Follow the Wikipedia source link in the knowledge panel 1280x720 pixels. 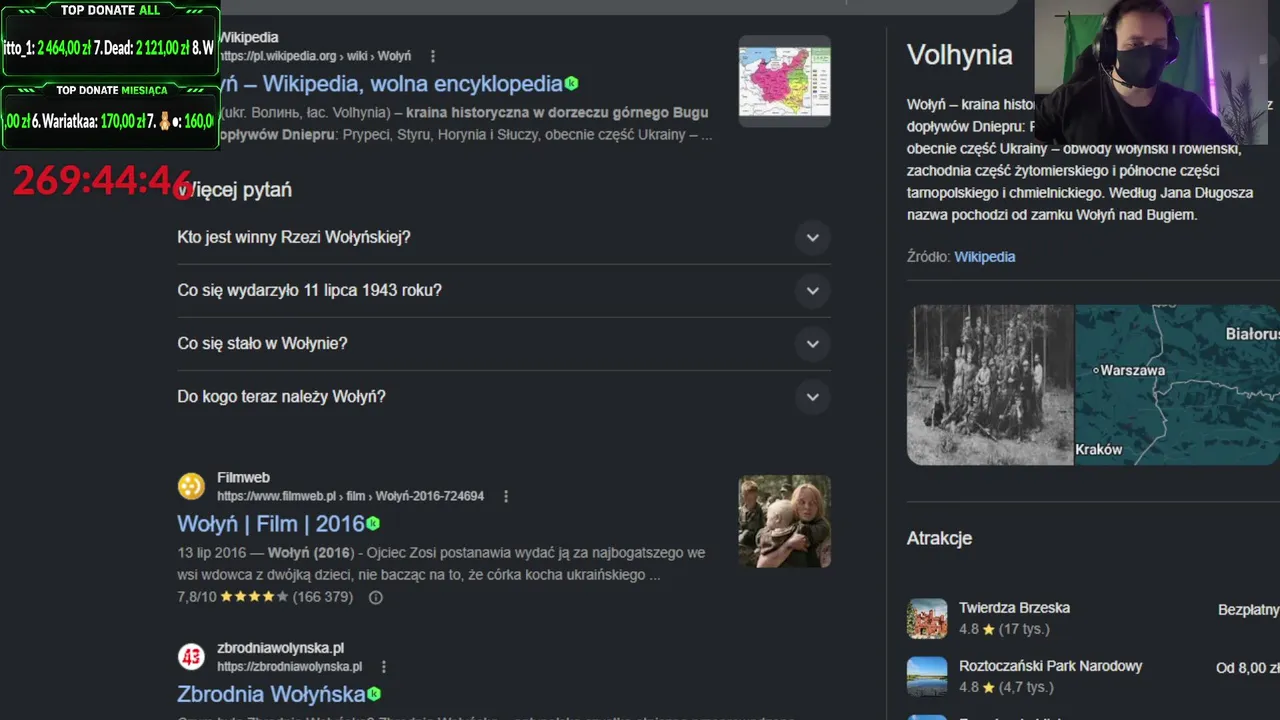tap(984, 257)
